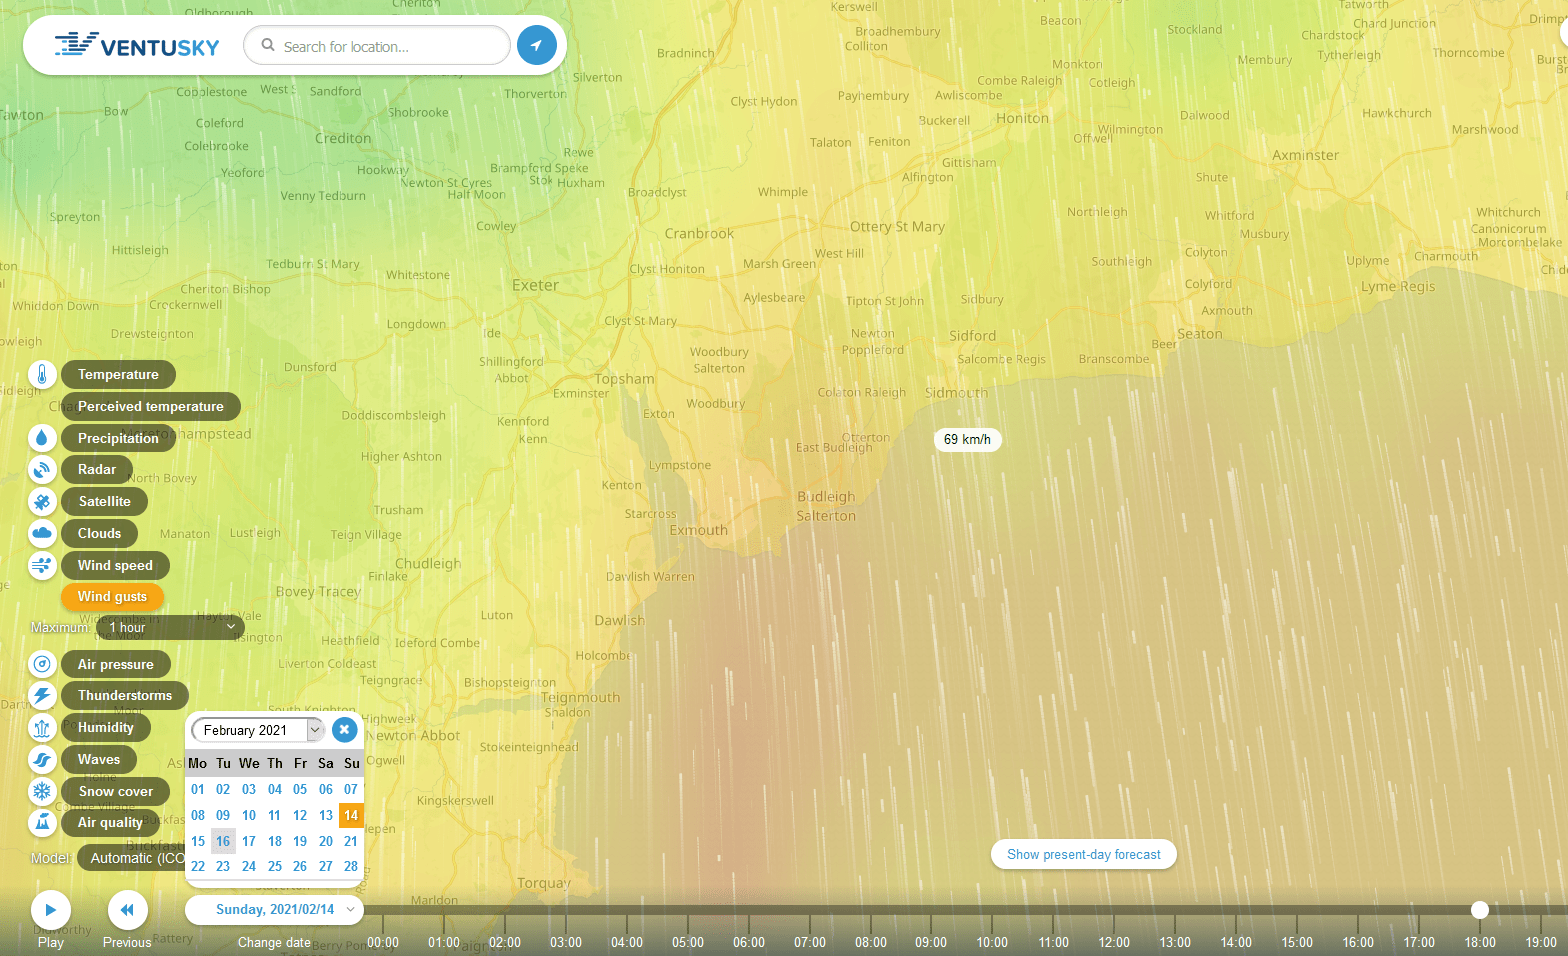This screenshot has width=1568, height=956.
Task: Click the snowflake Snow cover icon
Action: pyautogui.click(x=42, y=791)
